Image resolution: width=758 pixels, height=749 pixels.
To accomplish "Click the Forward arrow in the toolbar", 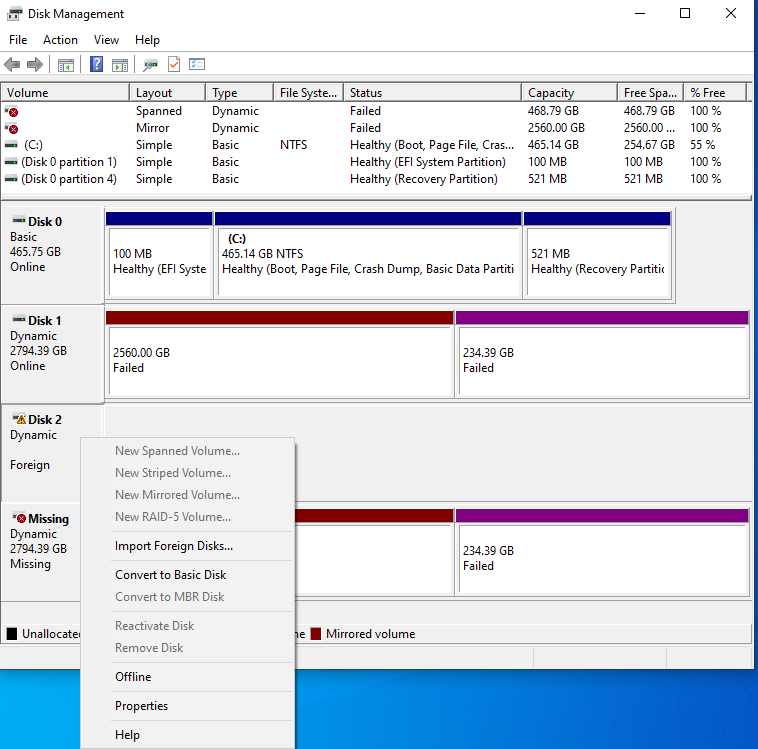I will pos(35,64).
